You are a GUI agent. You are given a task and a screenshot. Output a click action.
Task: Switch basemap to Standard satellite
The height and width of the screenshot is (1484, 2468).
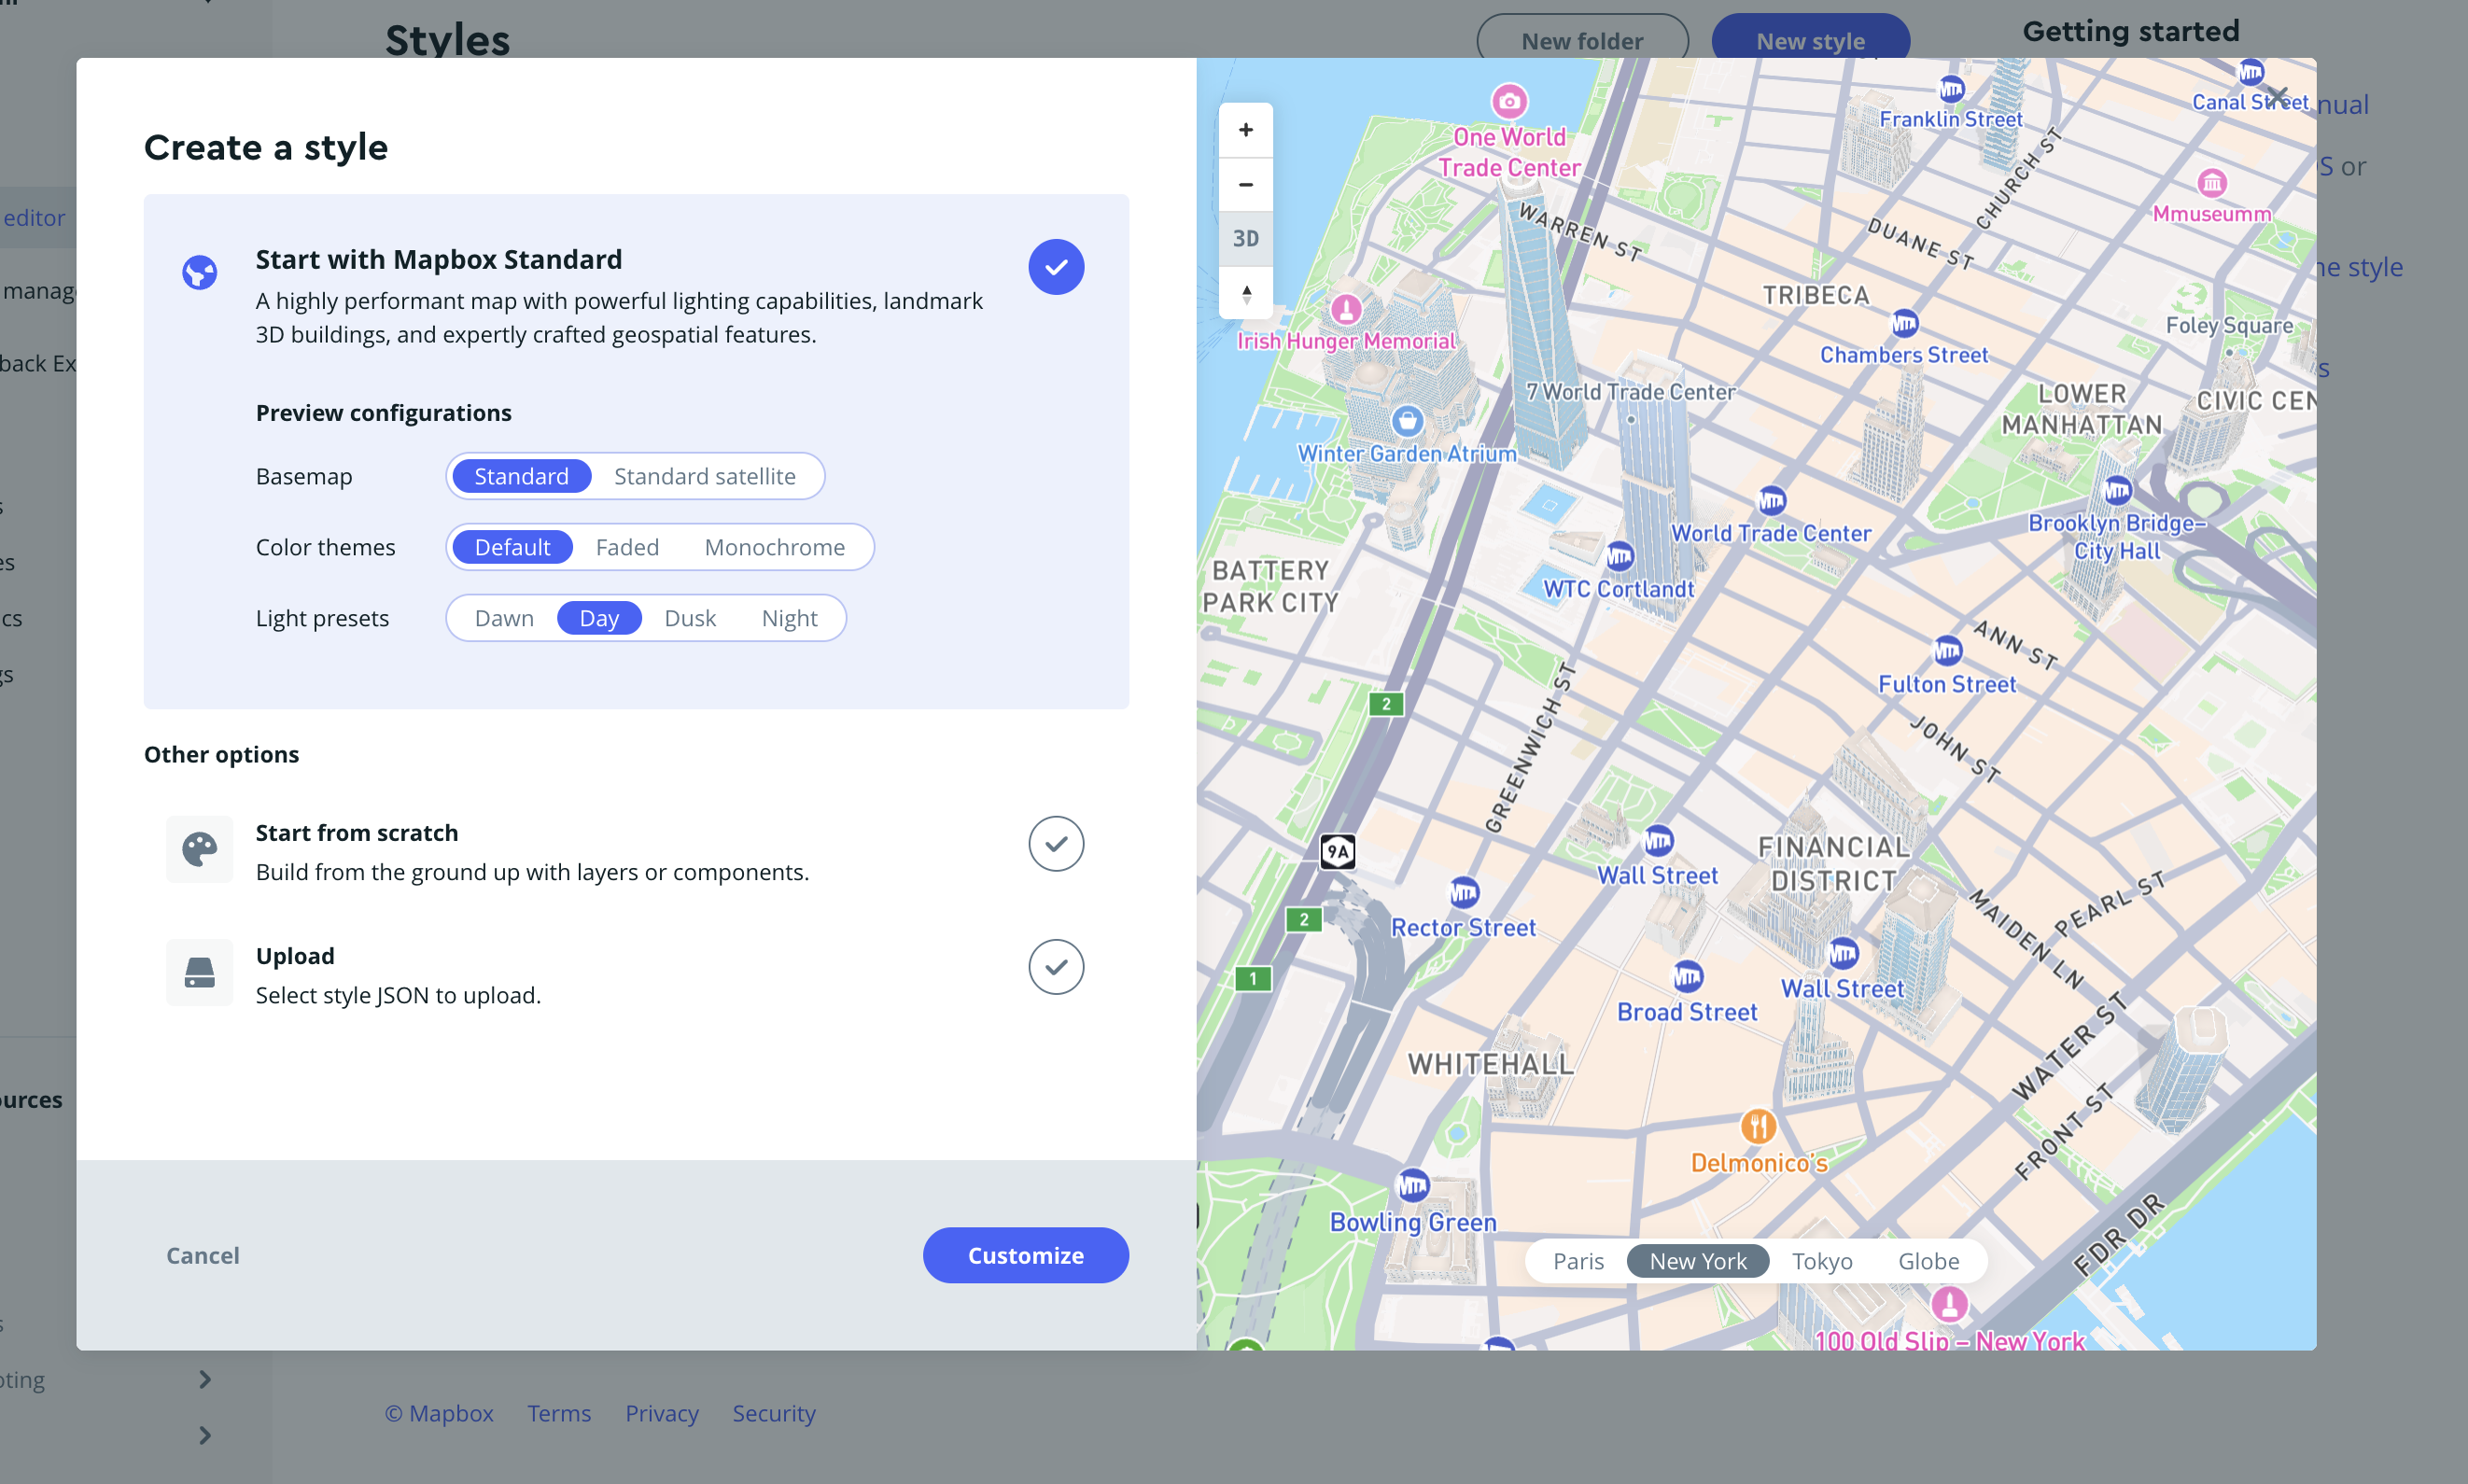(x=704, y=476)
